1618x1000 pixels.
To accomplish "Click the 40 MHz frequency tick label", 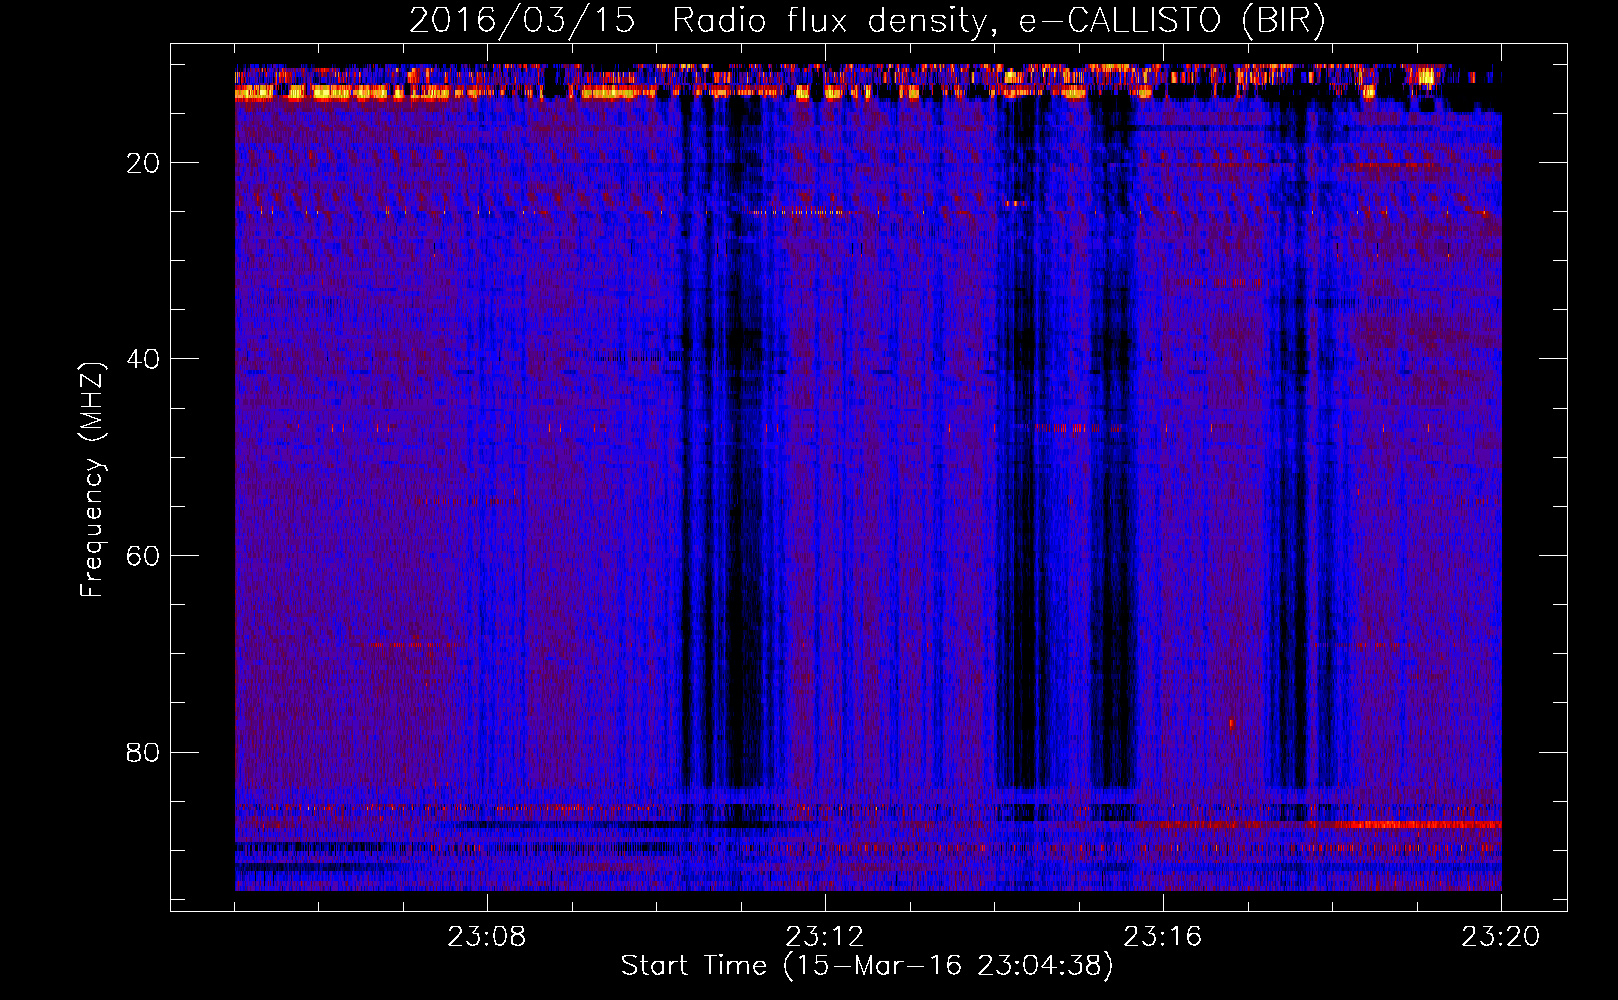I will 143,359.
